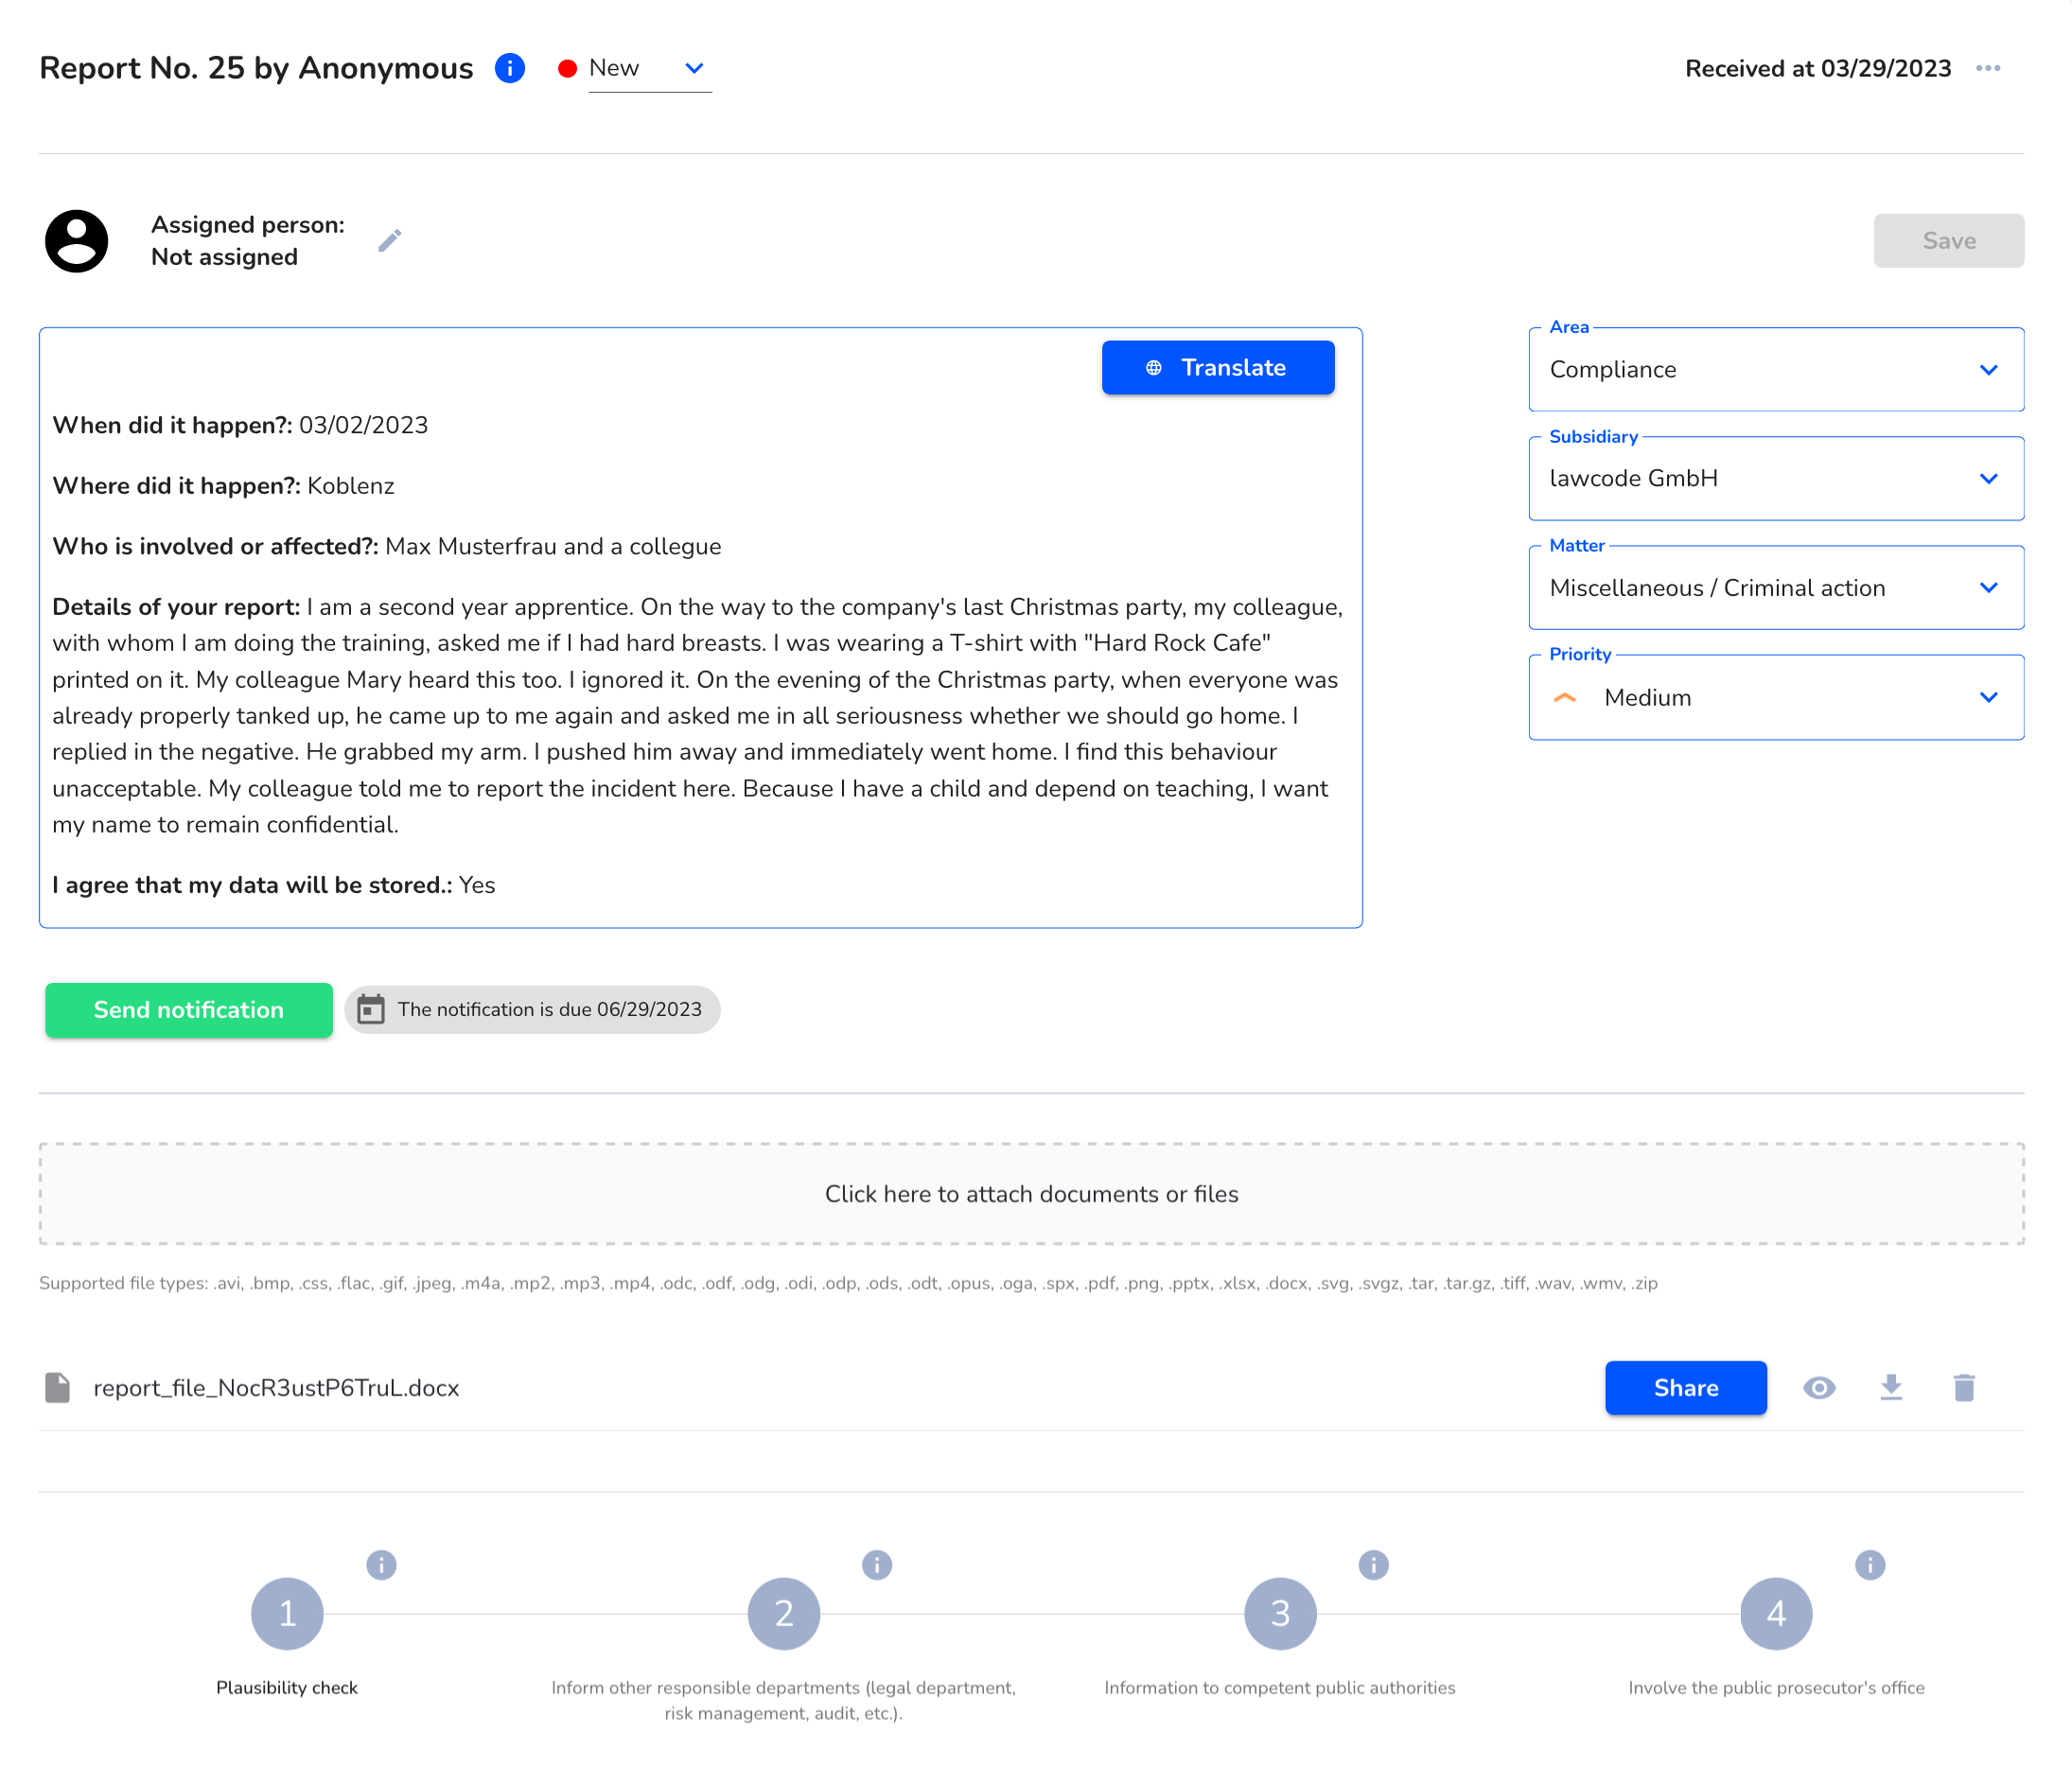Click the file attachment area
This screenshot has height=1769, width=2072.
coord(1031,1194)
